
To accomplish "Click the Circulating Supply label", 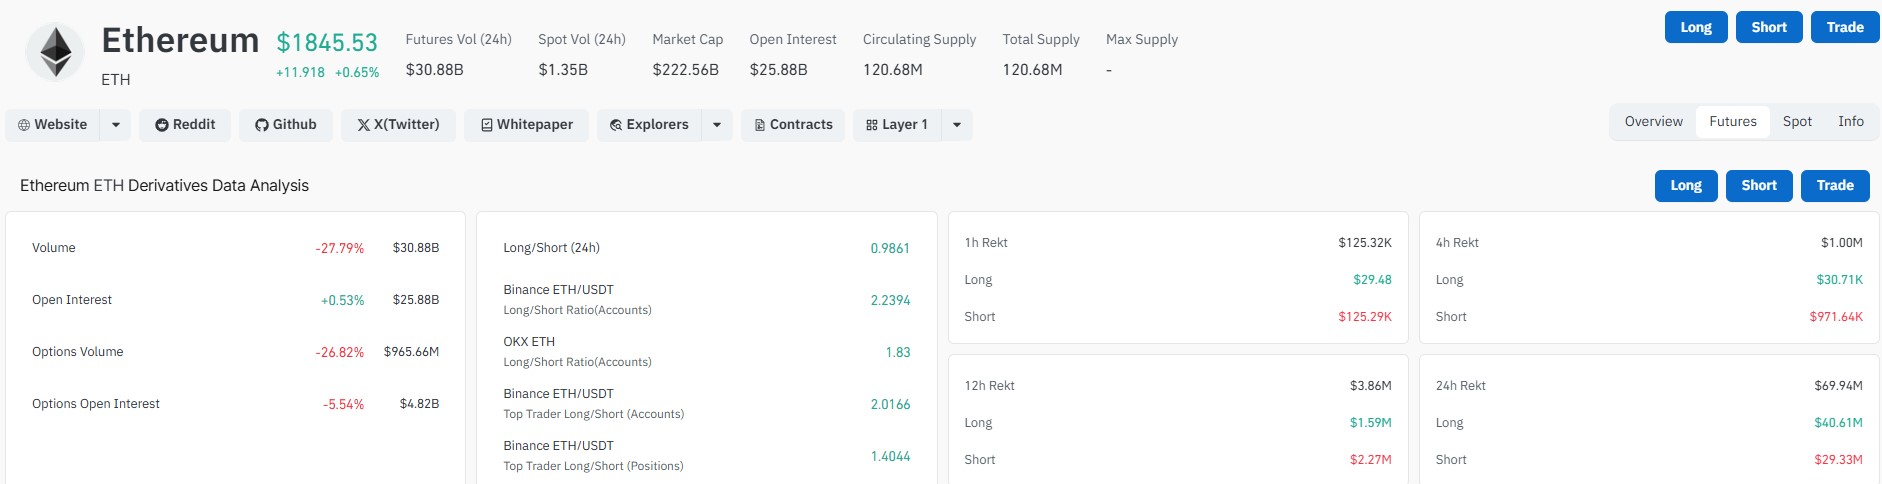I will pos(919,40).
